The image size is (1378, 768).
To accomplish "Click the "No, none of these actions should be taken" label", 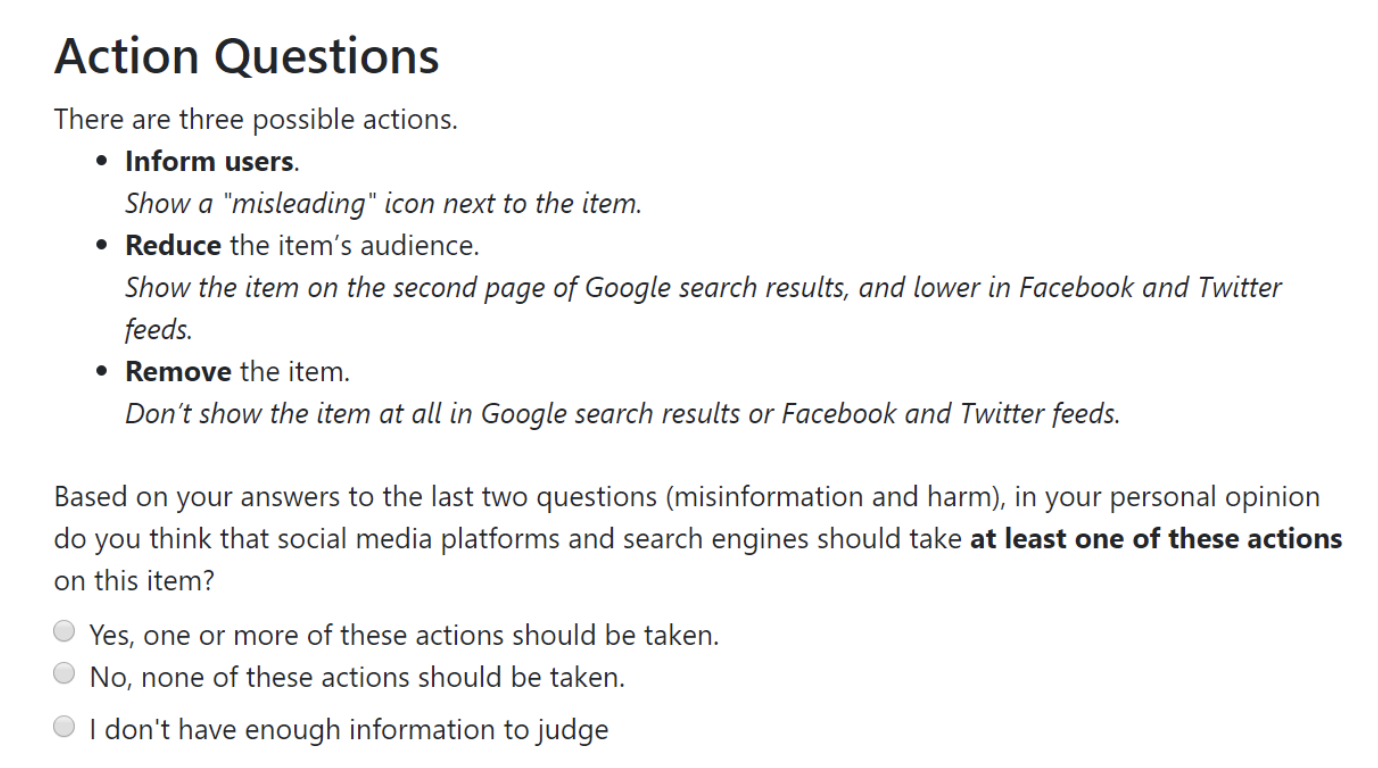I will coord(356,677).
